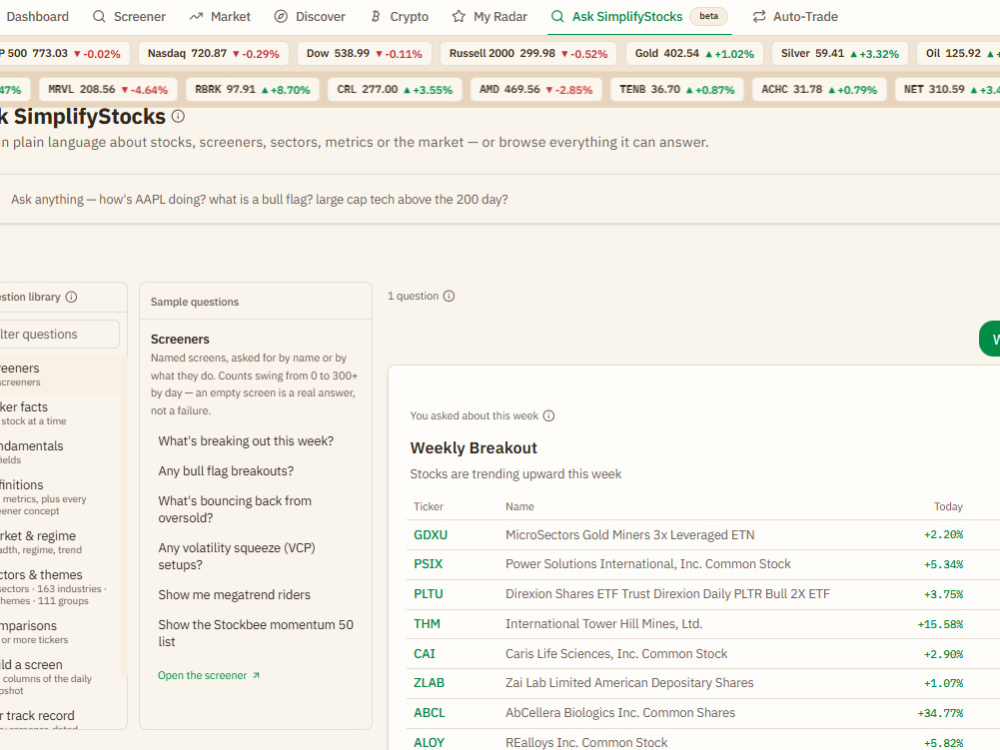The image size is (1000, 750).
Task: Click the Market trend-line icon
Action: tap(196, 17)
